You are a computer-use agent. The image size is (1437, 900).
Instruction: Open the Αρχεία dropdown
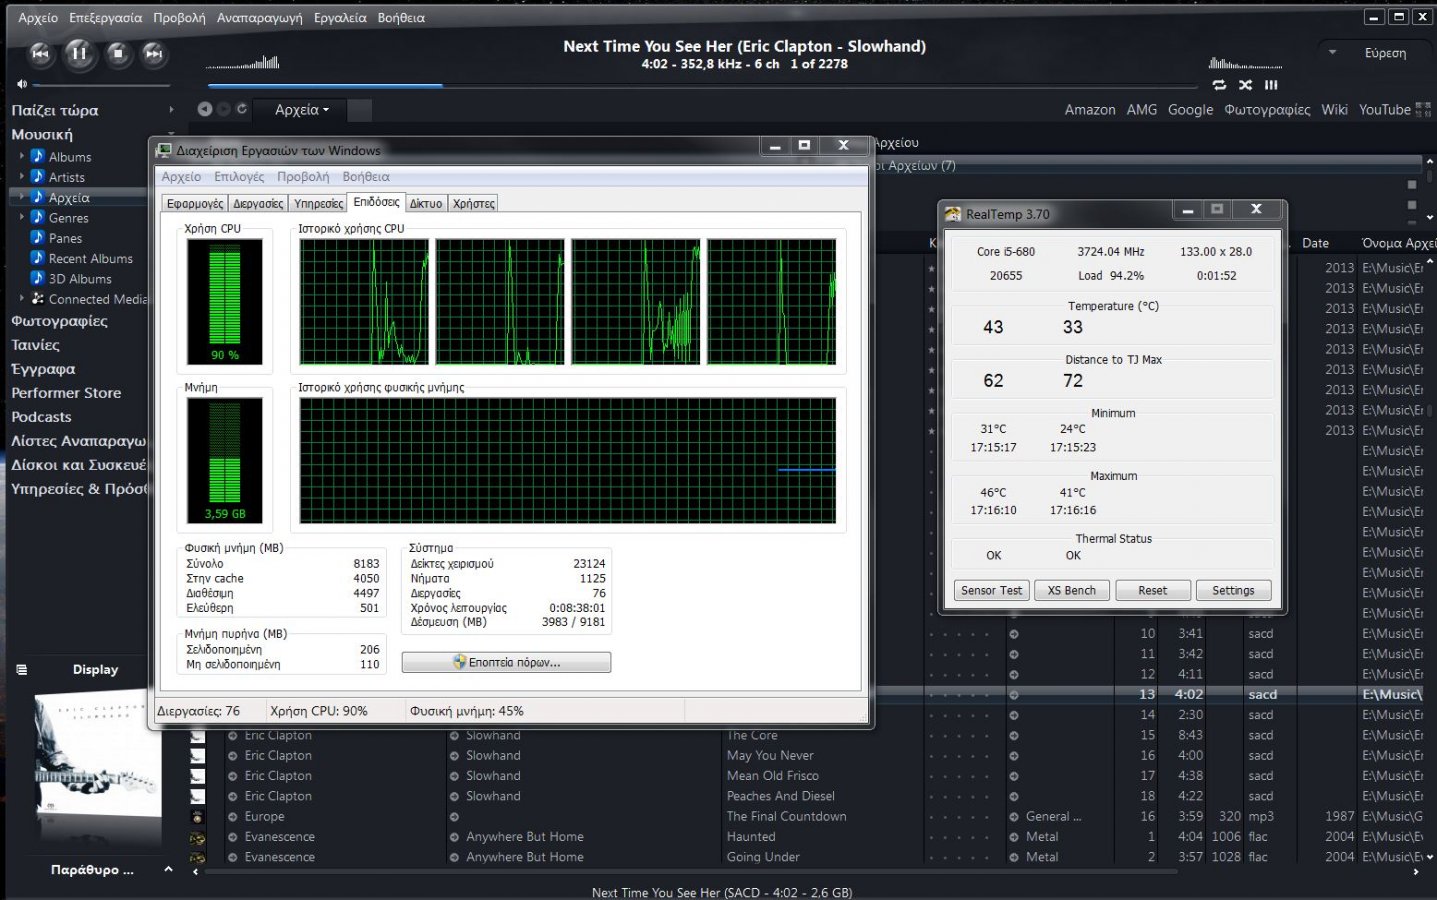301,110
